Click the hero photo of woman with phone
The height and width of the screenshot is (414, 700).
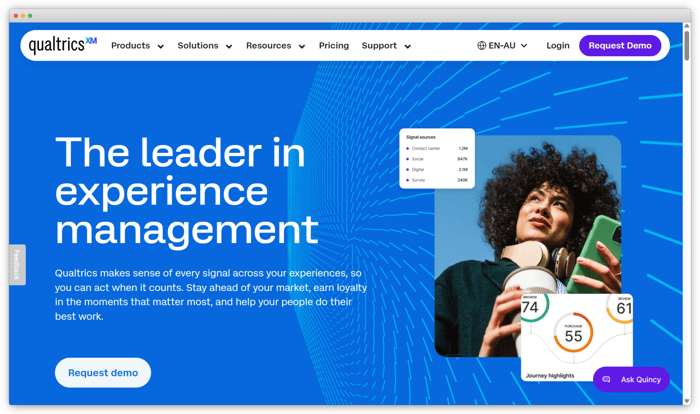(528, 246)
